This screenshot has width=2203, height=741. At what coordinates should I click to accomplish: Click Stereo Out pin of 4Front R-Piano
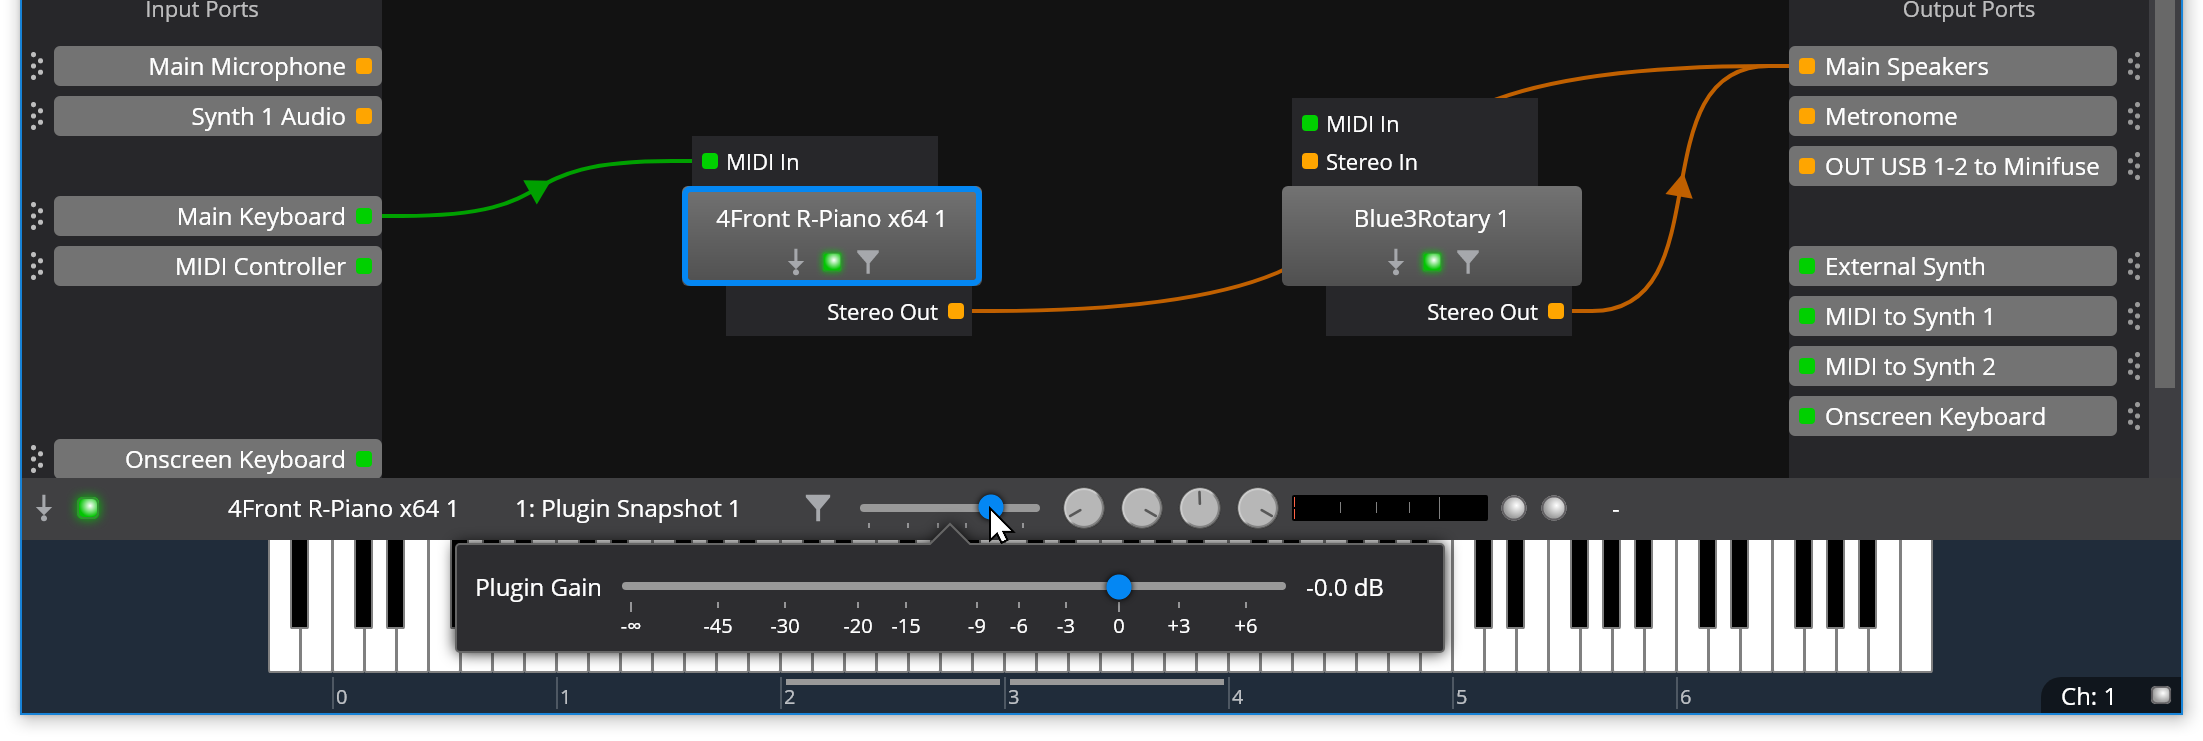click(956, 311)
